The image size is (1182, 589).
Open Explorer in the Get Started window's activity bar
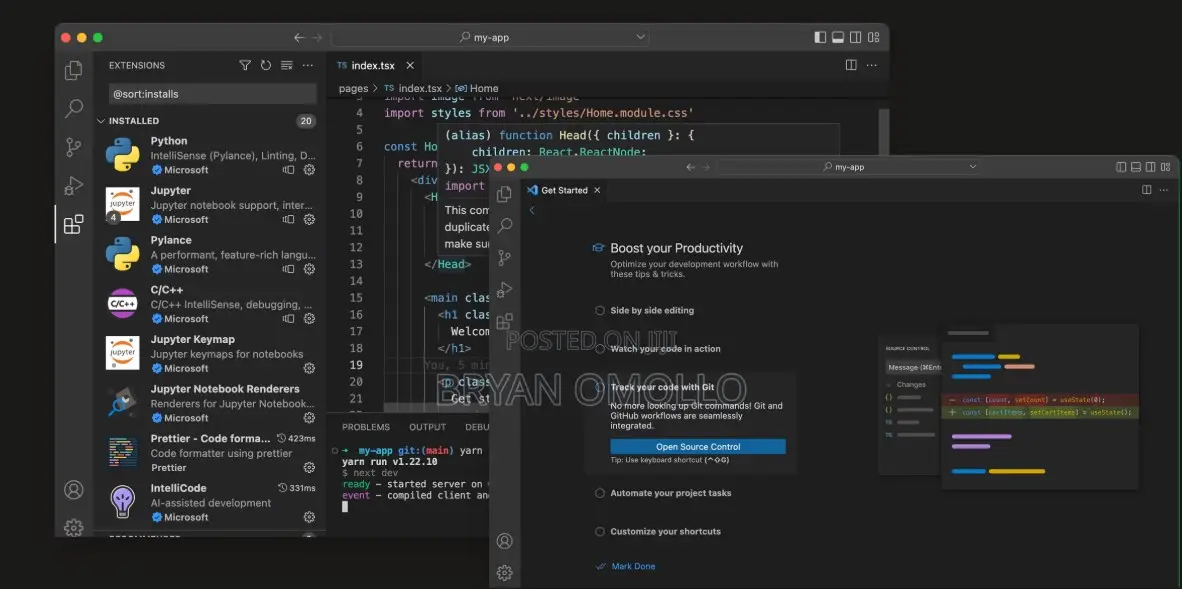tap(505, 194)
